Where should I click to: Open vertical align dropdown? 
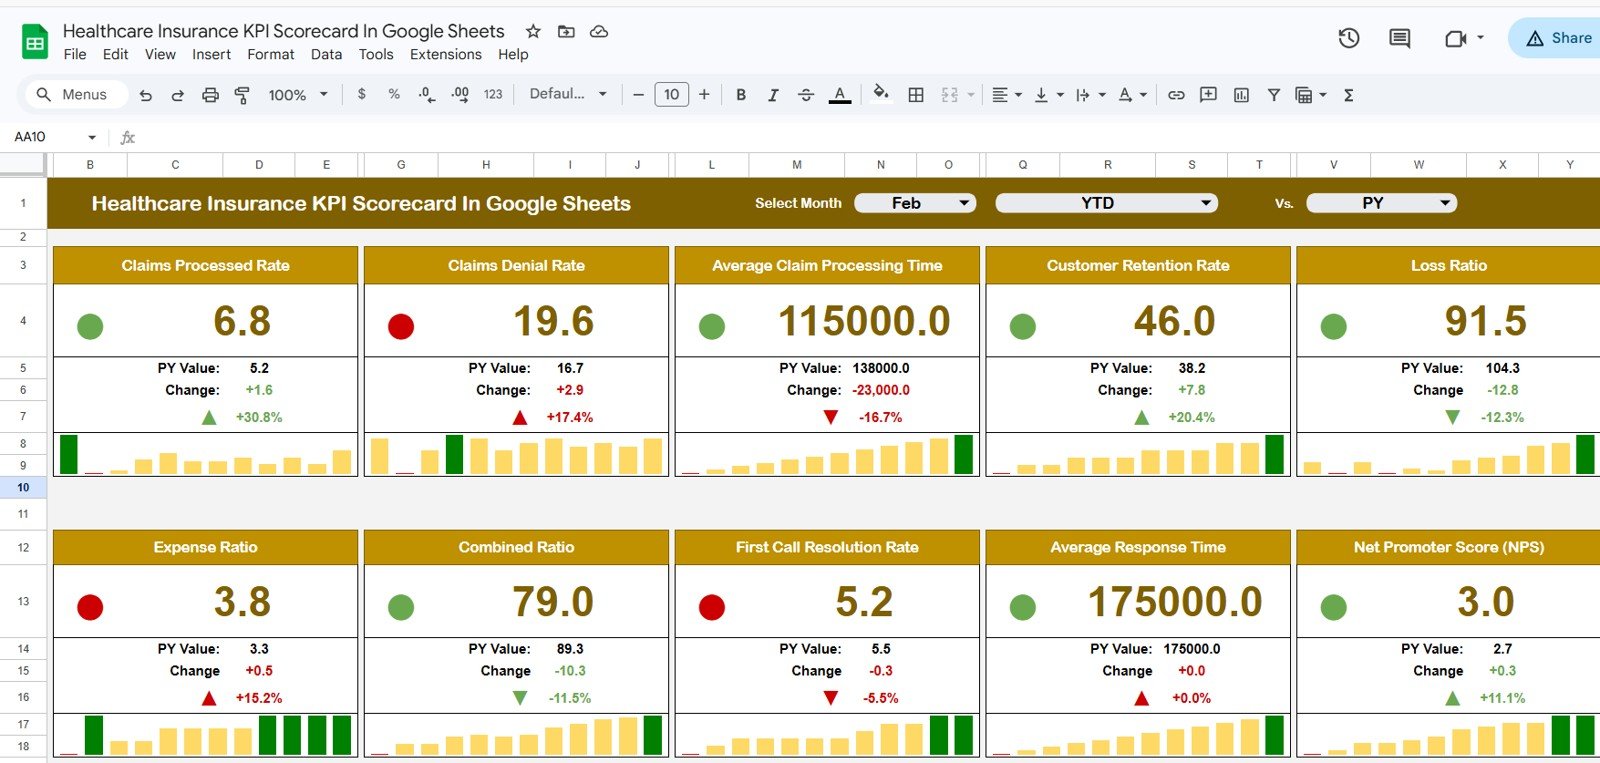[1048, 95]
